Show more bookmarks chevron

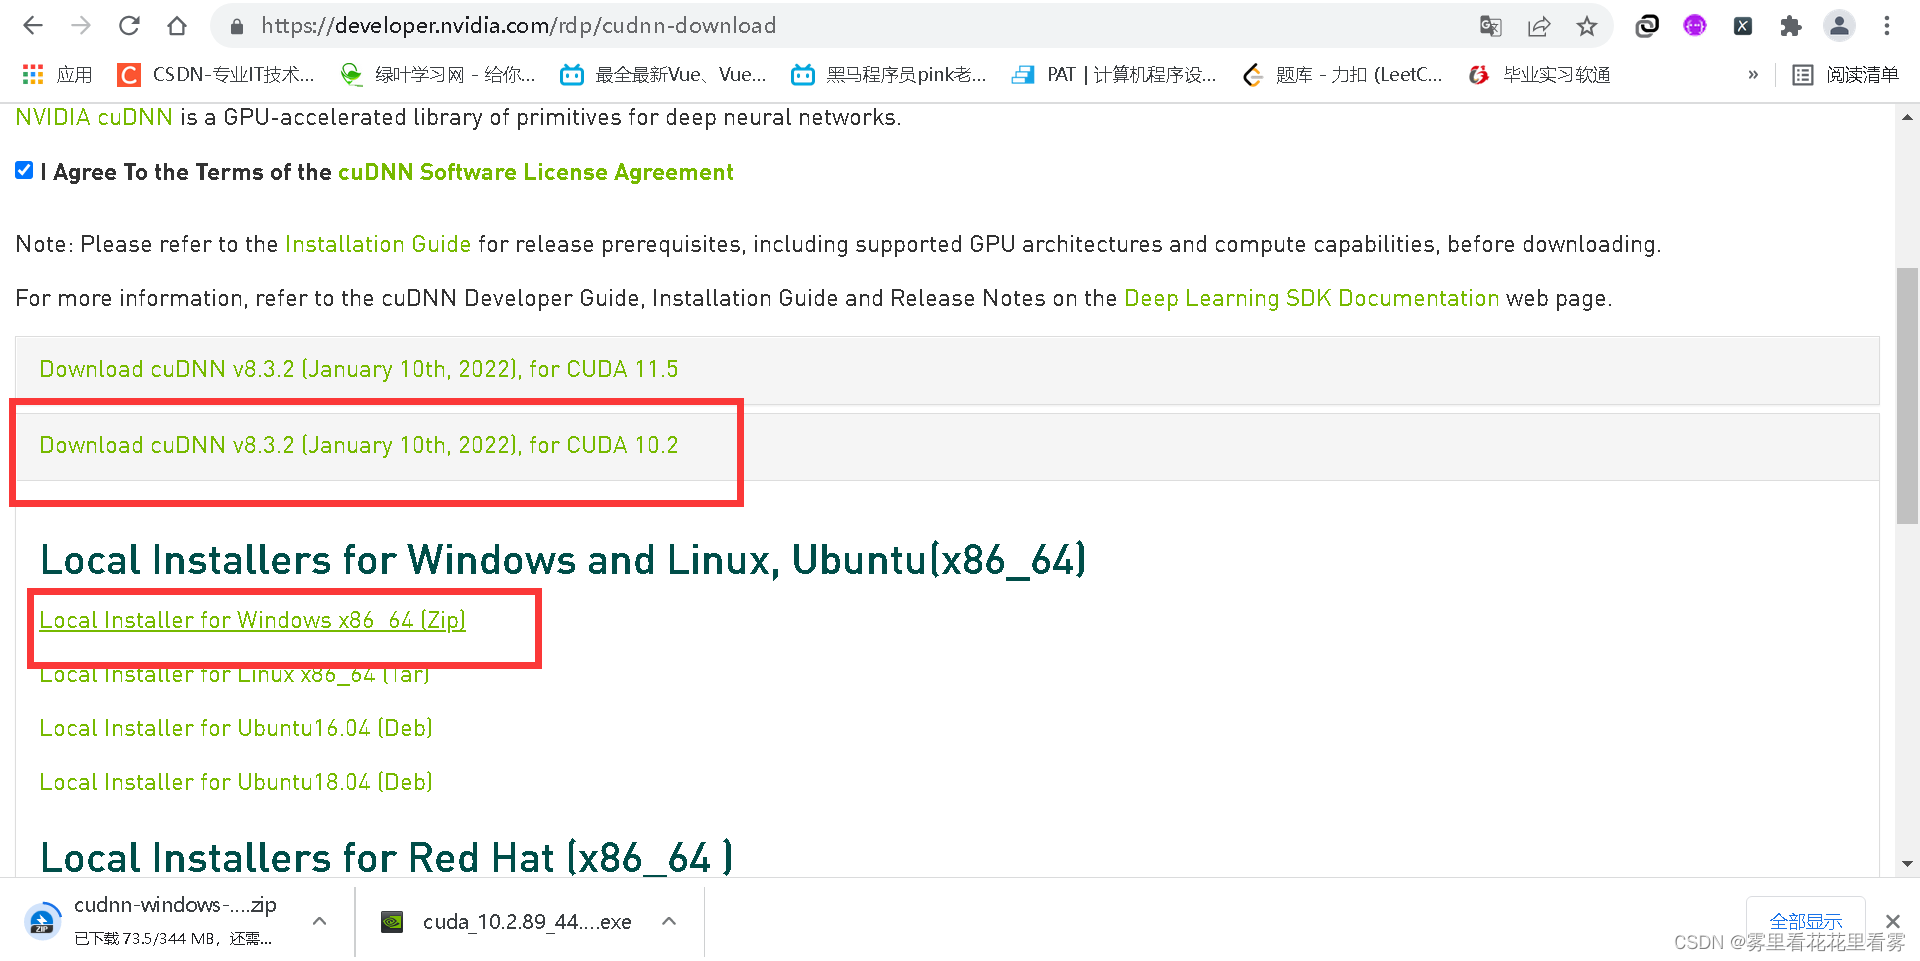coord(1753,75)
